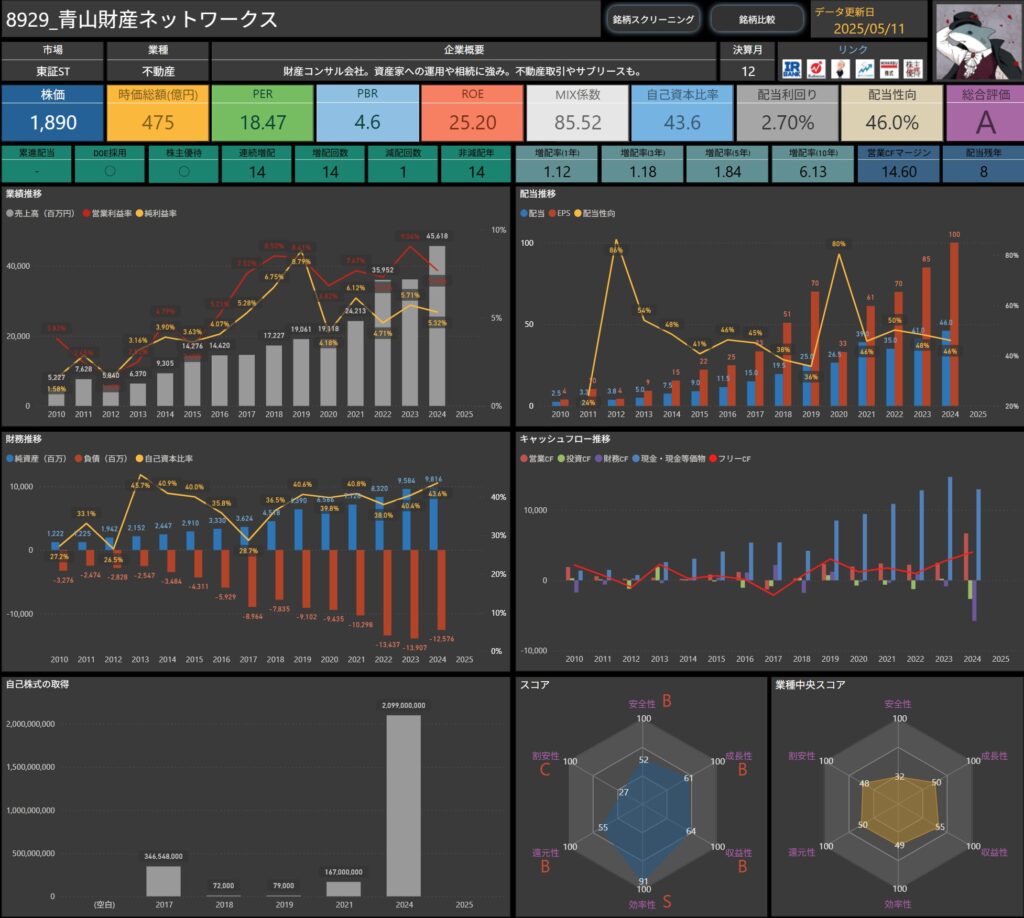Screen dimensions: 1024x918
Task: Select the 負債（百万） legend item
Action: click(x=101, y=459)
